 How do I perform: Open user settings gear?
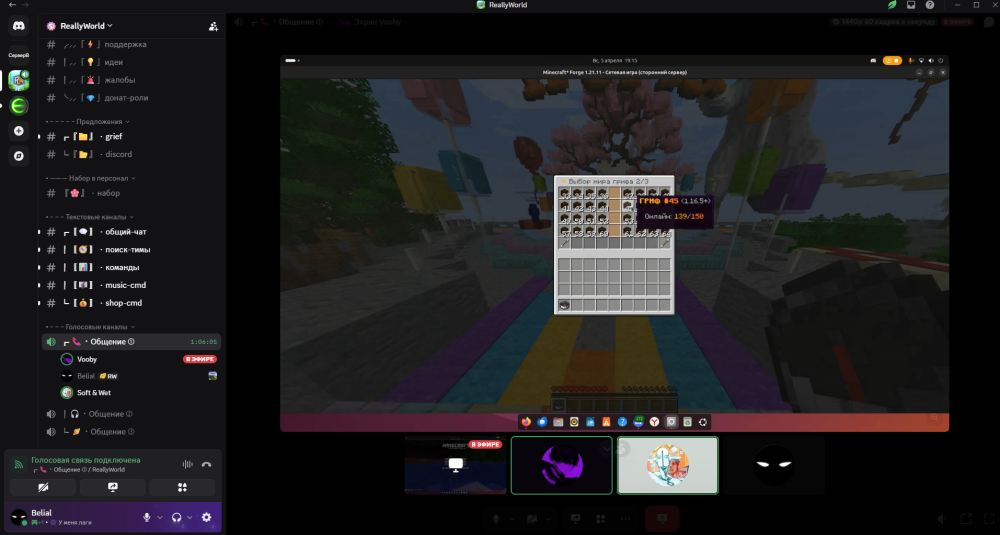[207, 517]
